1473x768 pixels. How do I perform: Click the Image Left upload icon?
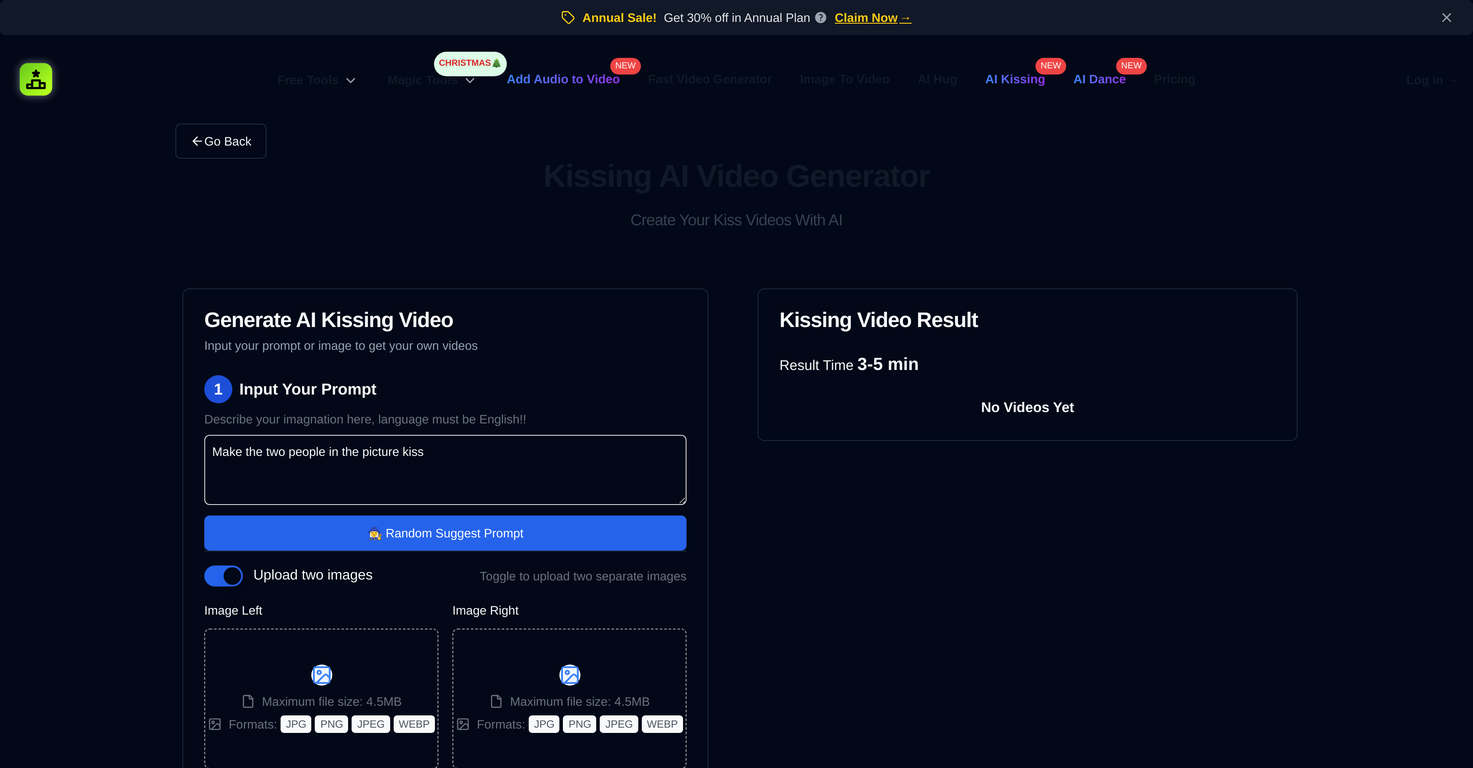pyautogui.click(x=321, y=675)
